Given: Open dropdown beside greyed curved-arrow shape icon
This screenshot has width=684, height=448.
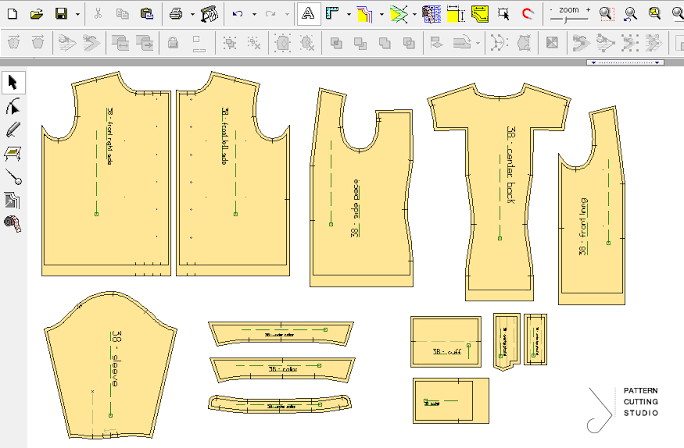Looking at the screenshot, I should [x=478, y=43].
